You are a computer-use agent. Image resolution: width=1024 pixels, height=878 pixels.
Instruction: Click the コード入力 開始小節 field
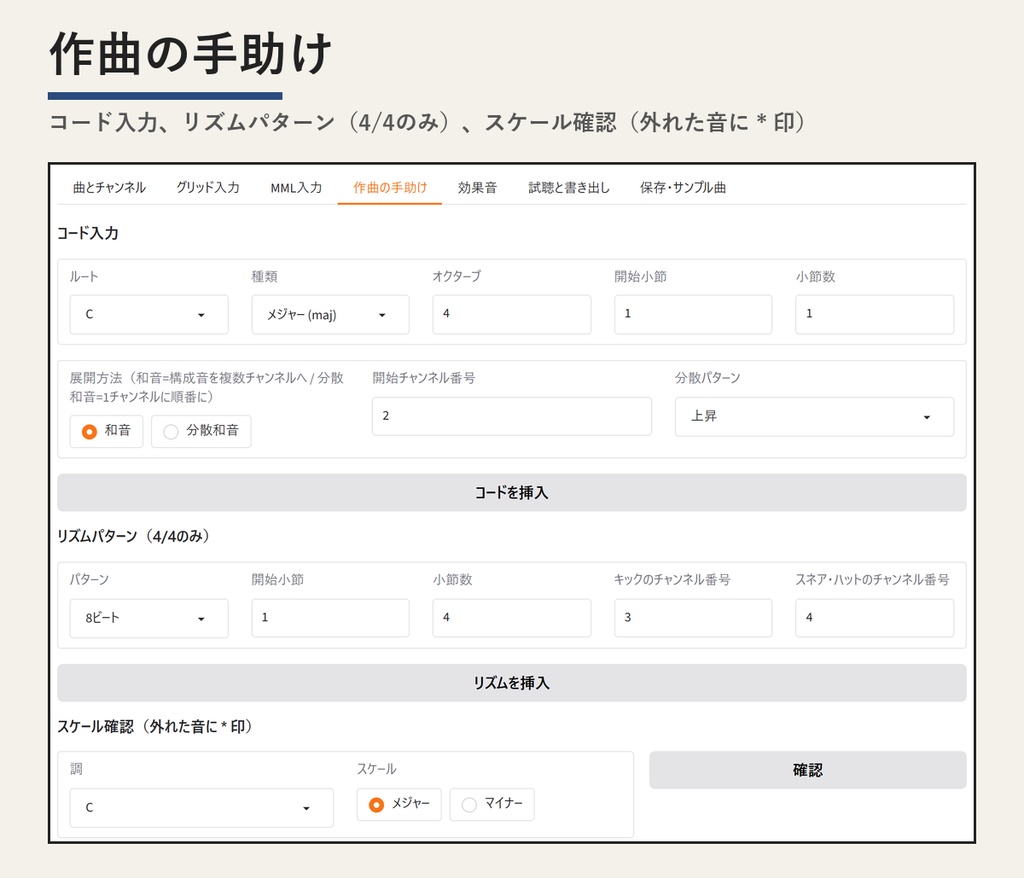coord(693,314)
